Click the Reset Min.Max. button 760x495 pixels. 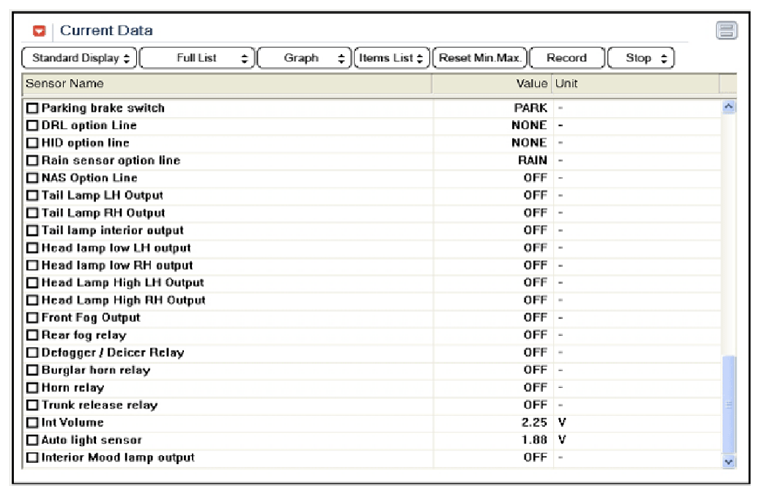click(x=479, y=58)
